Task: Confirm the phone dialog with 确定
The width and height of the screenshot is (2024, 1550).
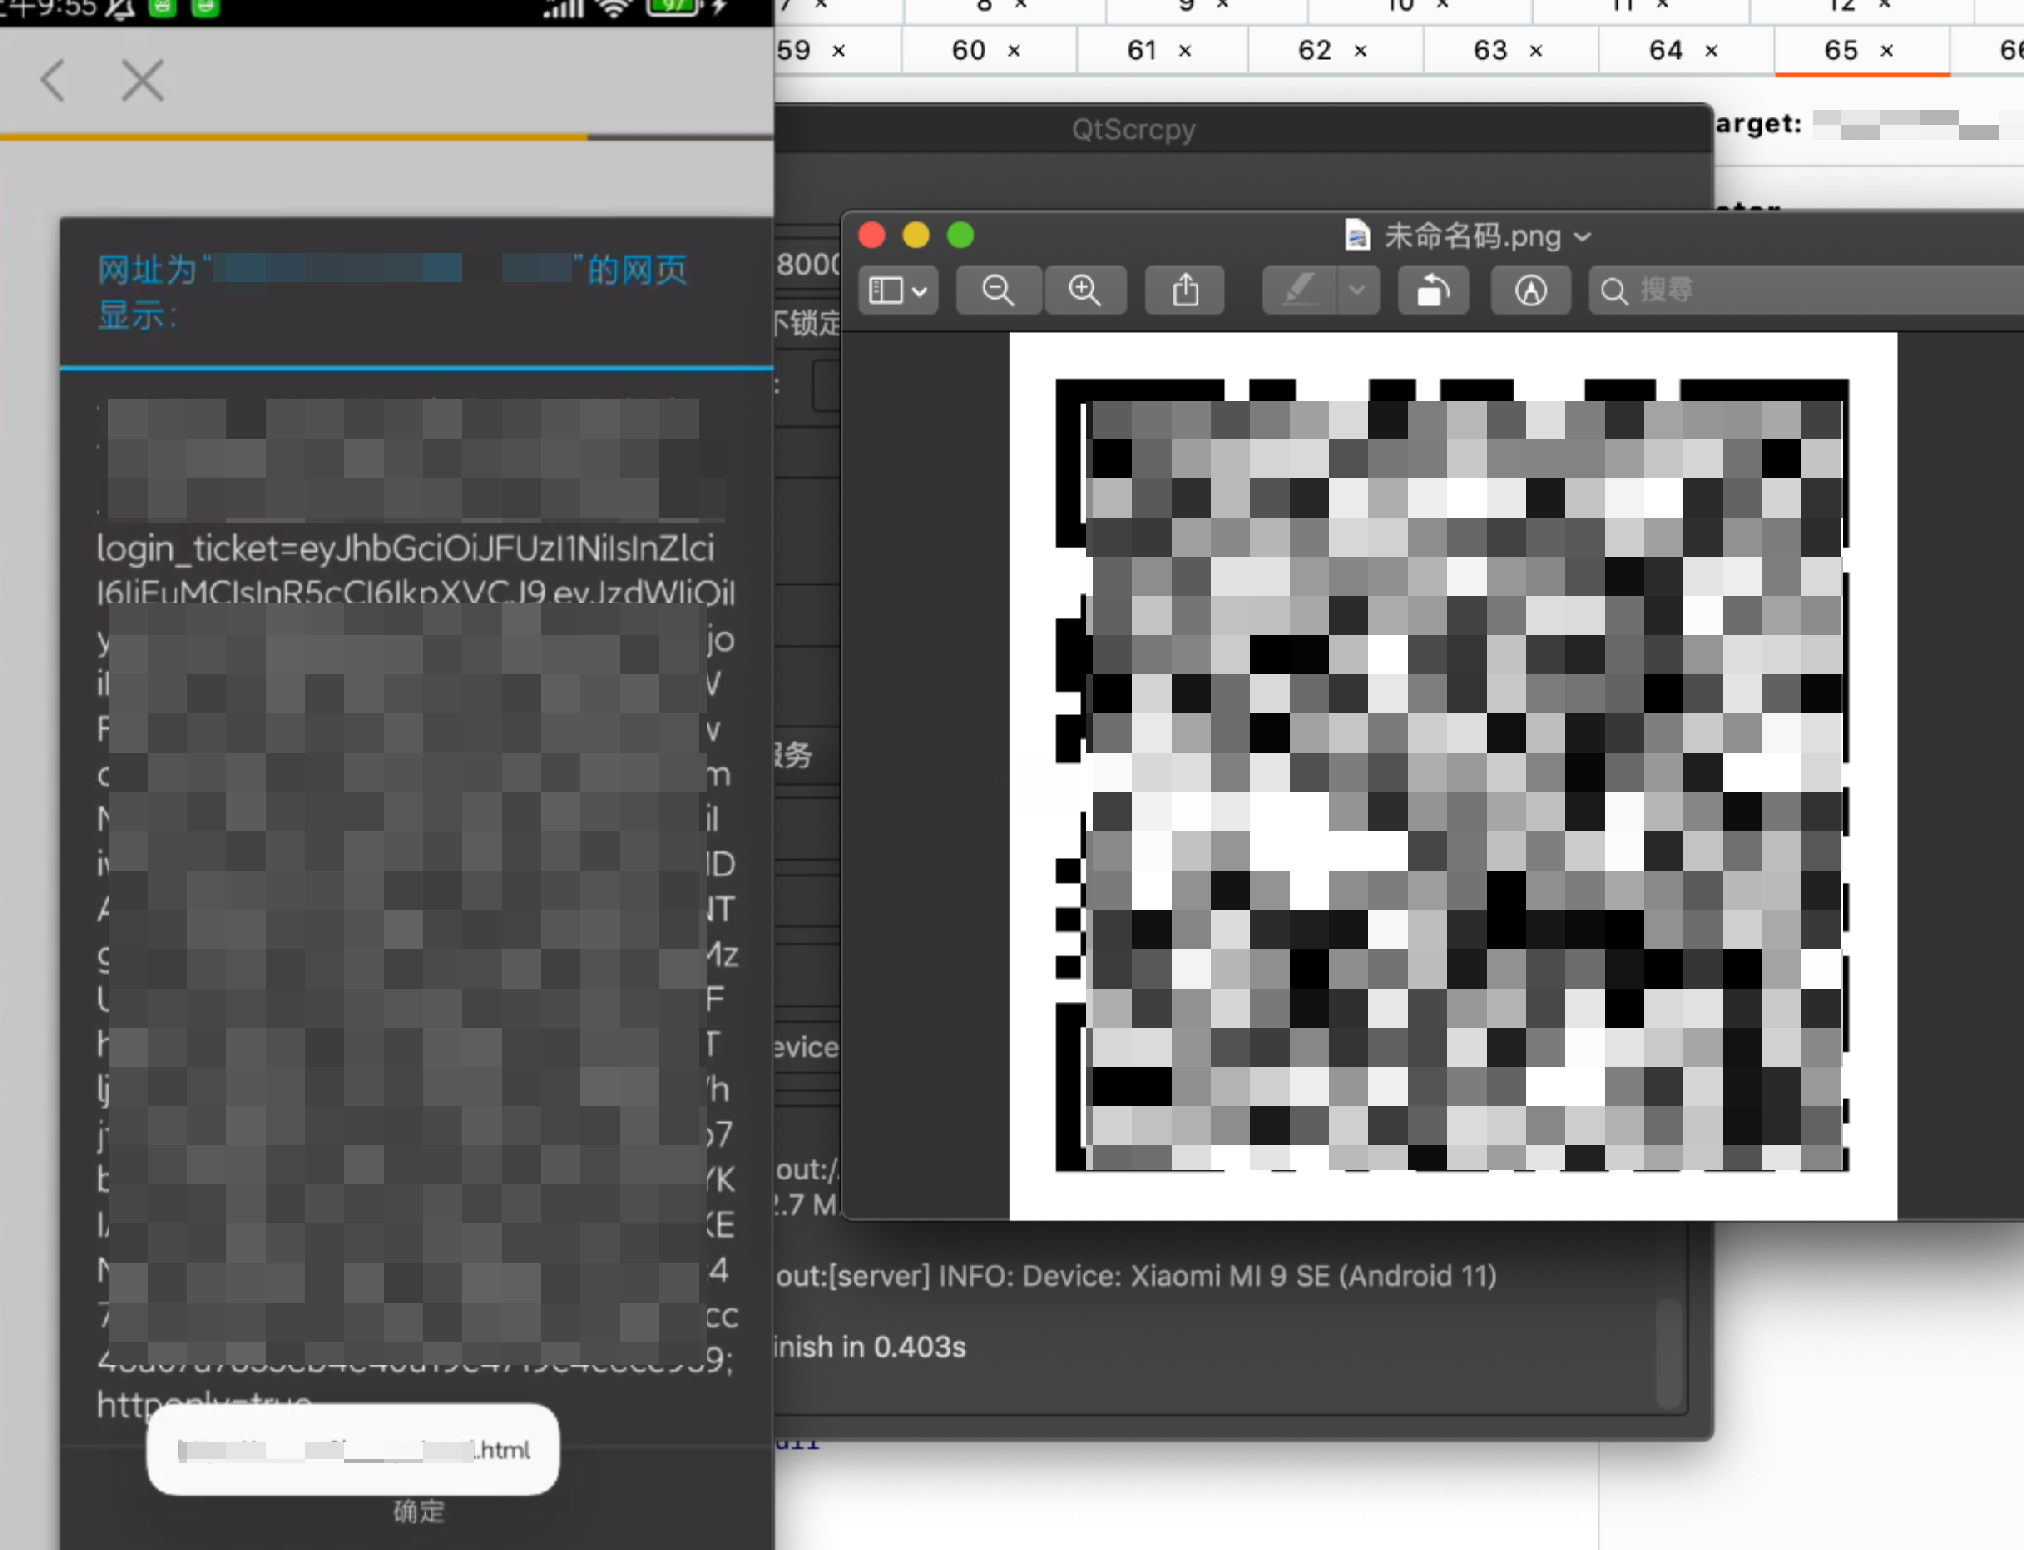Action: click(x=418, y=1511)
